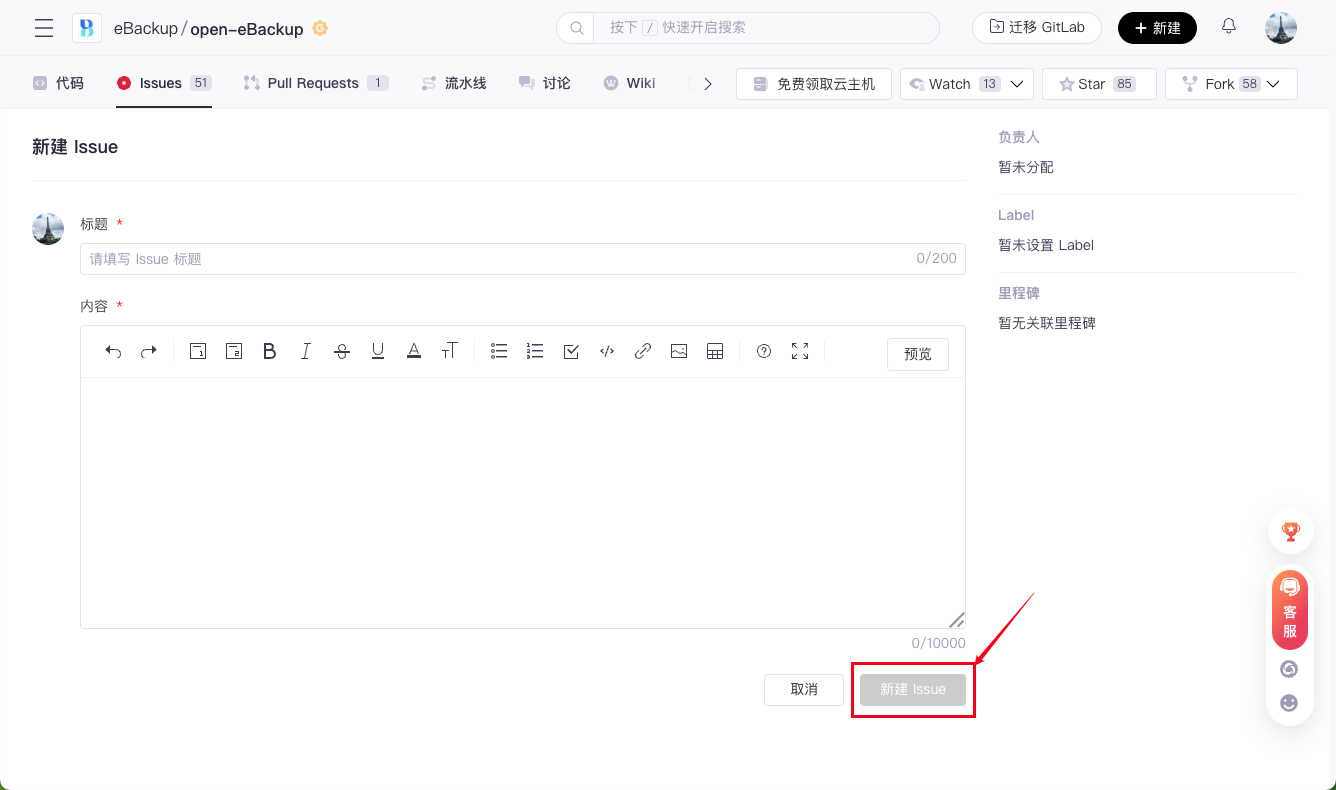Click the 预览 preview button
This screenshot has height=790, width=1336.
tap(917, 354)
